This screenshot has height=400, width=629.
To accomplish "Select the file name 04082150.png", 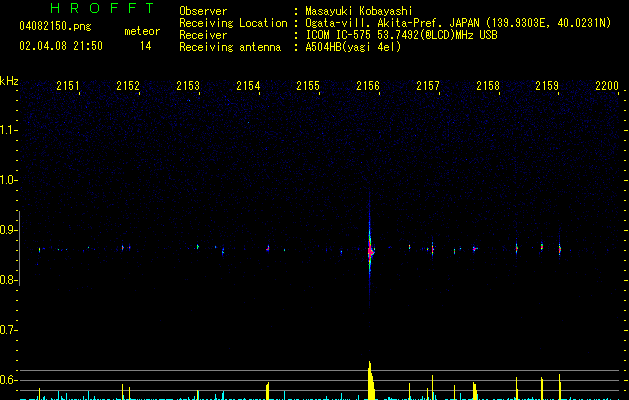I will click(x=55, y=27).
